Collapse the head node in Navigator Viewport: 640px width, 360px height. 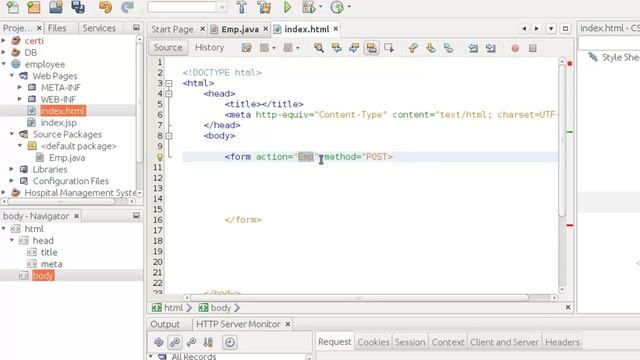pos(12,240)
